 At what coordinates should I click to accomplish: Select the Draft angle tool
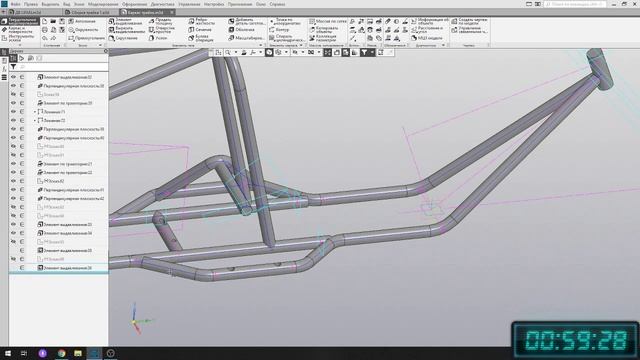click(x=158, y=38)
